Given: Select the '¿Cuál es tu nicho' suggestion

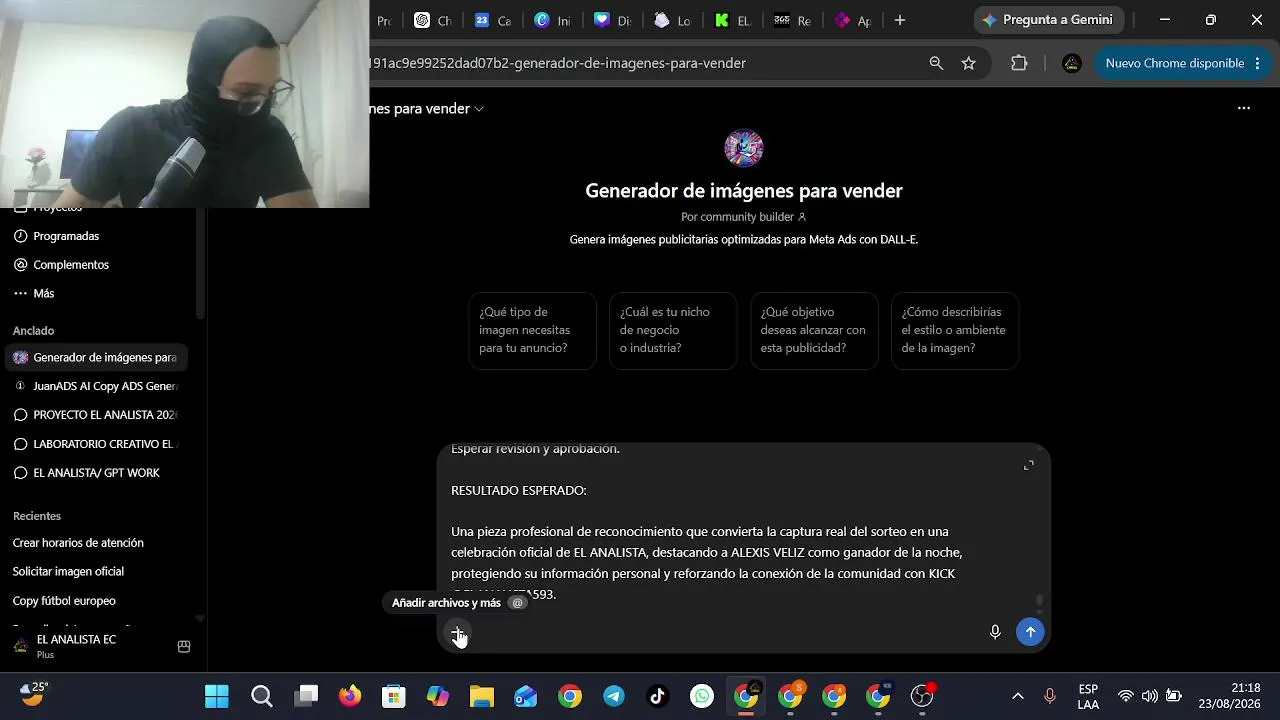Looking at the screenshot, I should point(673,331).
